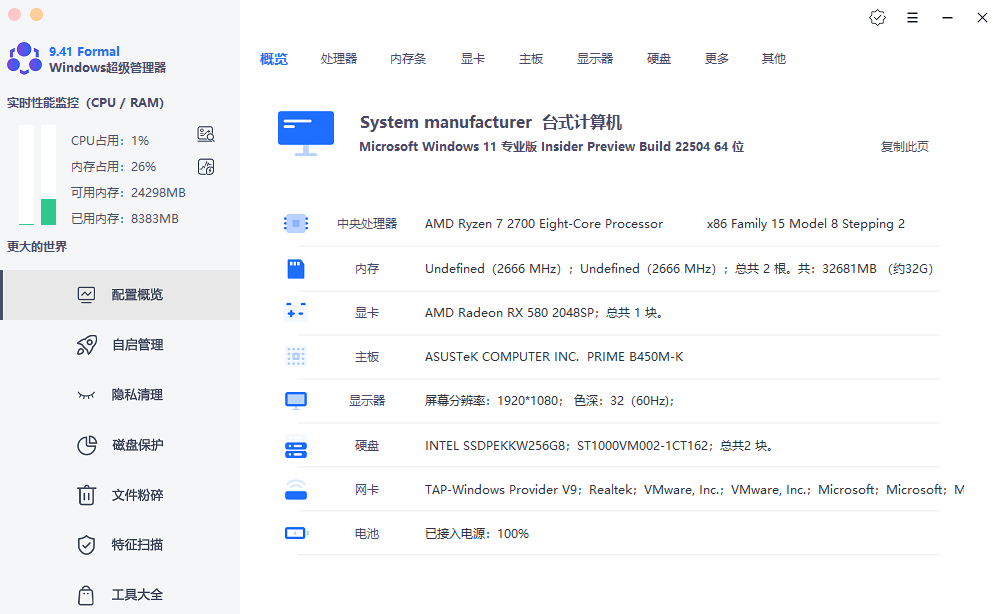This screenshot has height=614, width=999.
Task: Switch to the 处理器 tab
Action: click(339, 59)
